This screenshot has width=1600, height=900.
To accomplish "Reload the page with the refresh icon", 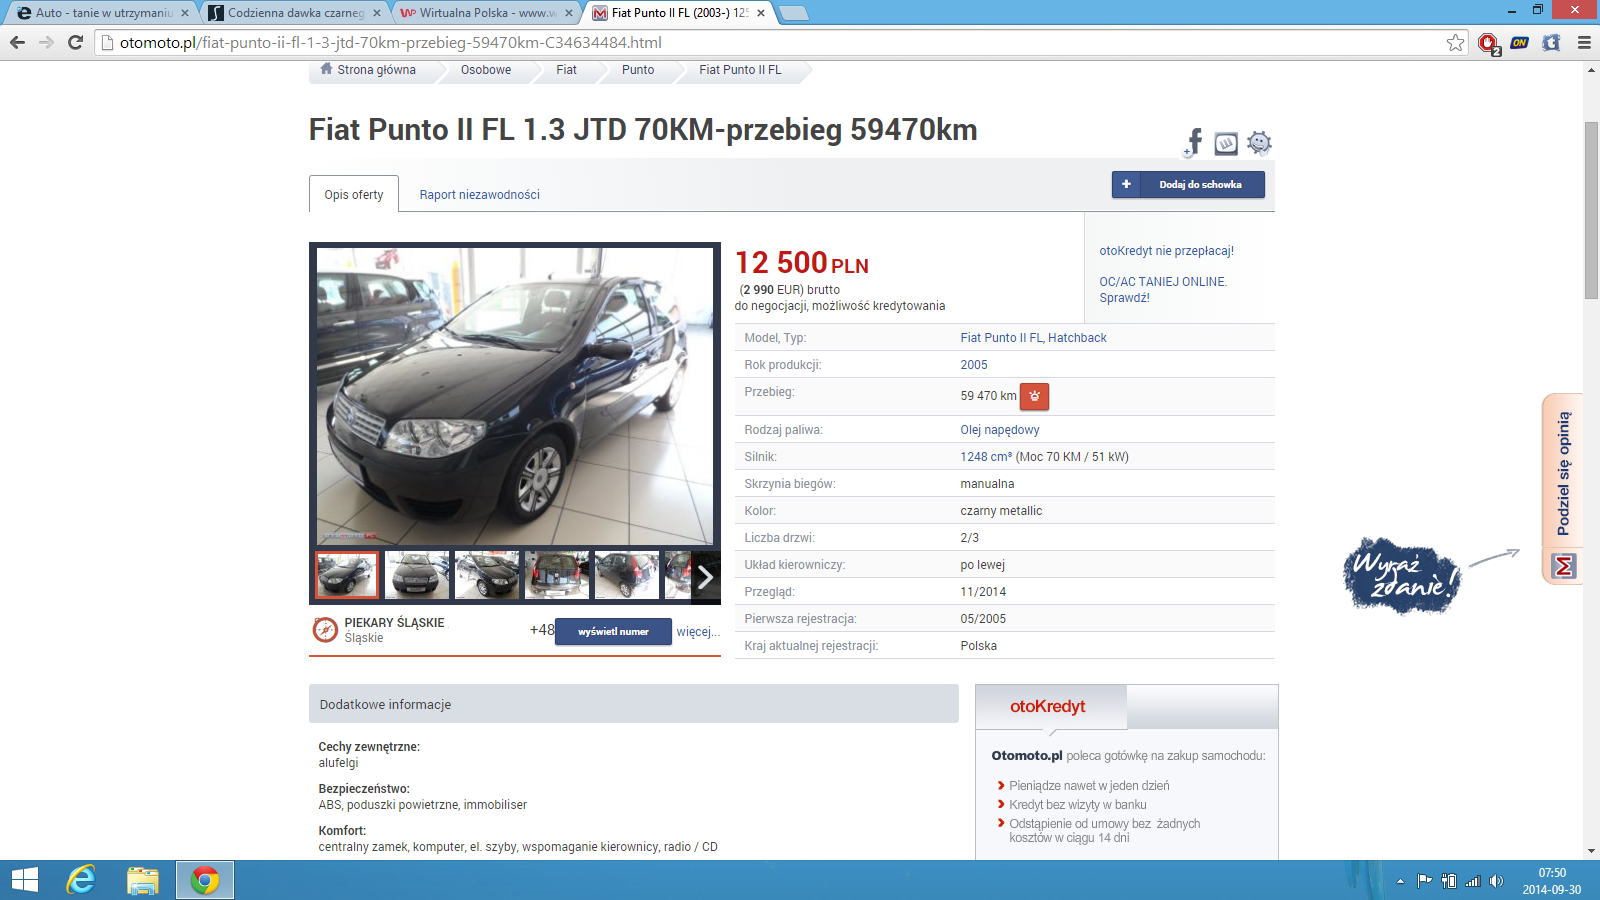I will [75, 42].
